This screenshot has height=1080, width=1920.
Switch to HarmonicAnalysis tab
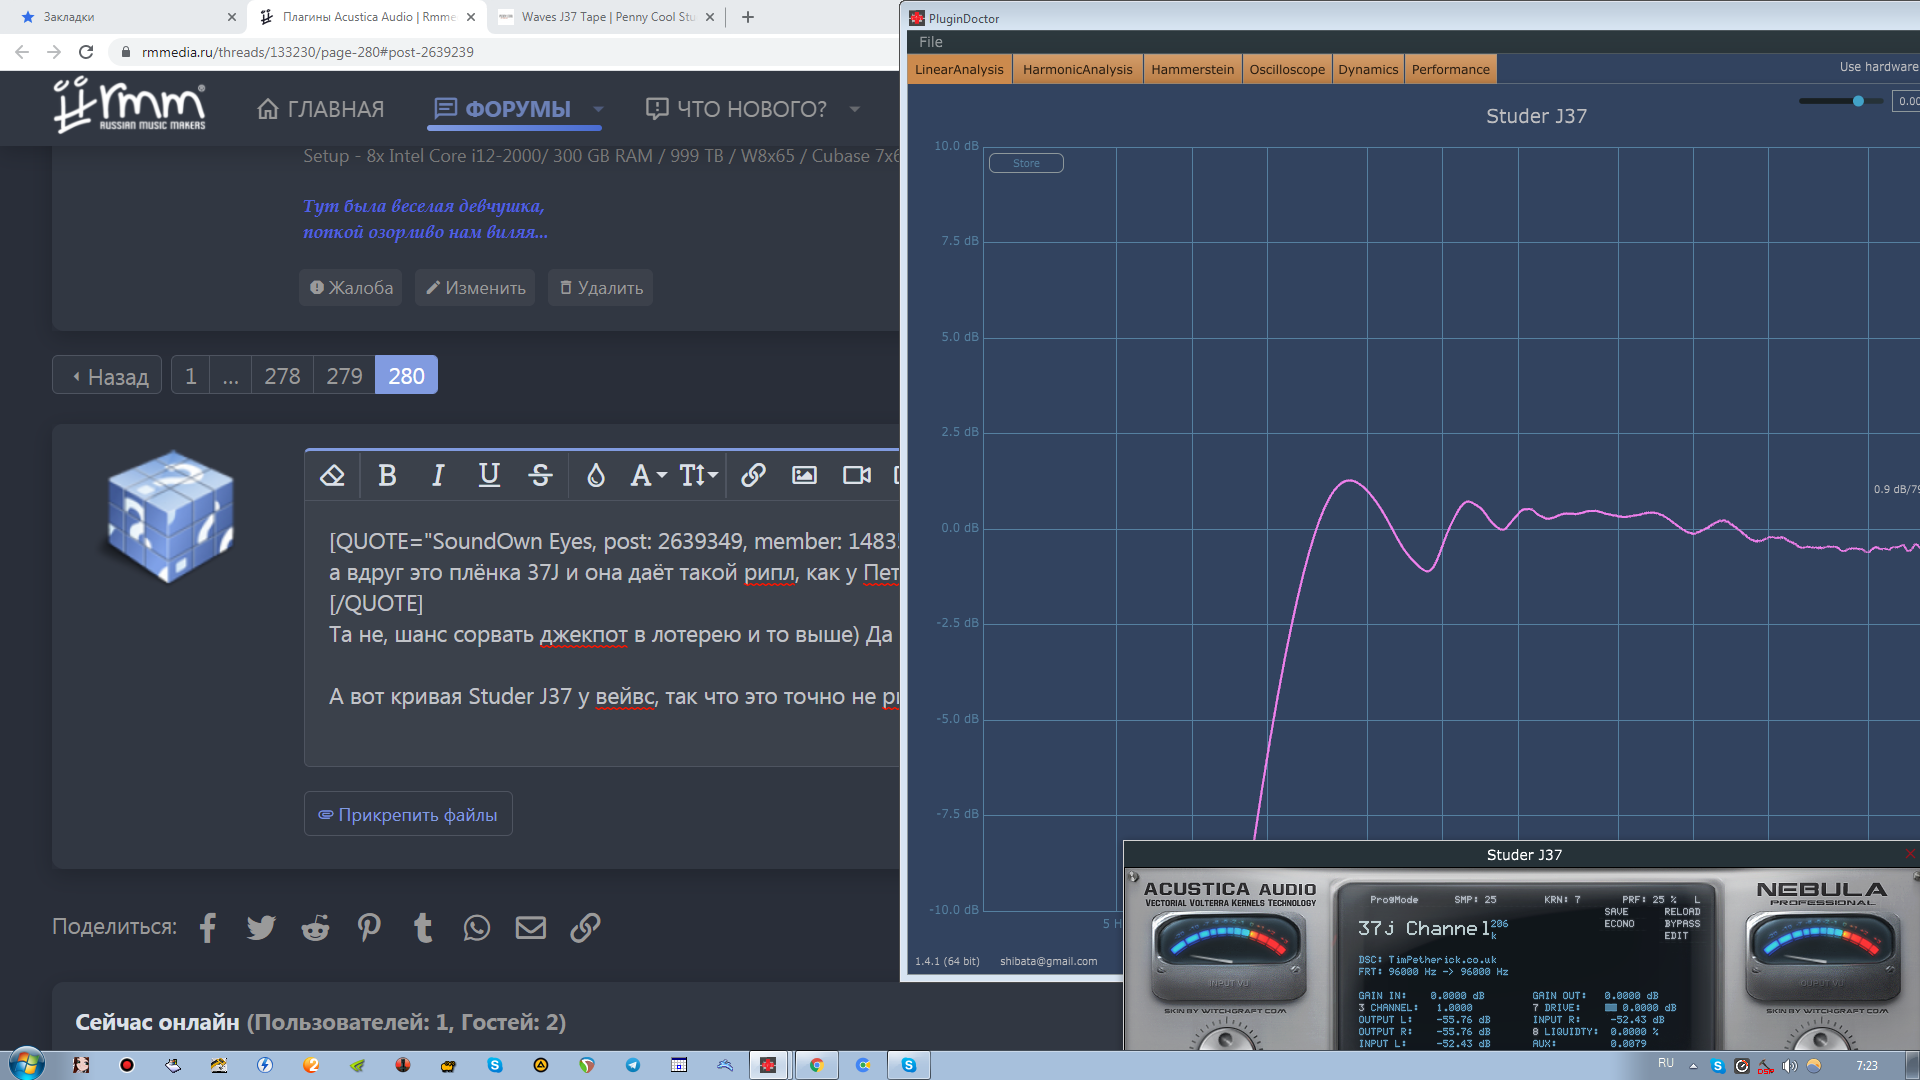coord(1077,69)
